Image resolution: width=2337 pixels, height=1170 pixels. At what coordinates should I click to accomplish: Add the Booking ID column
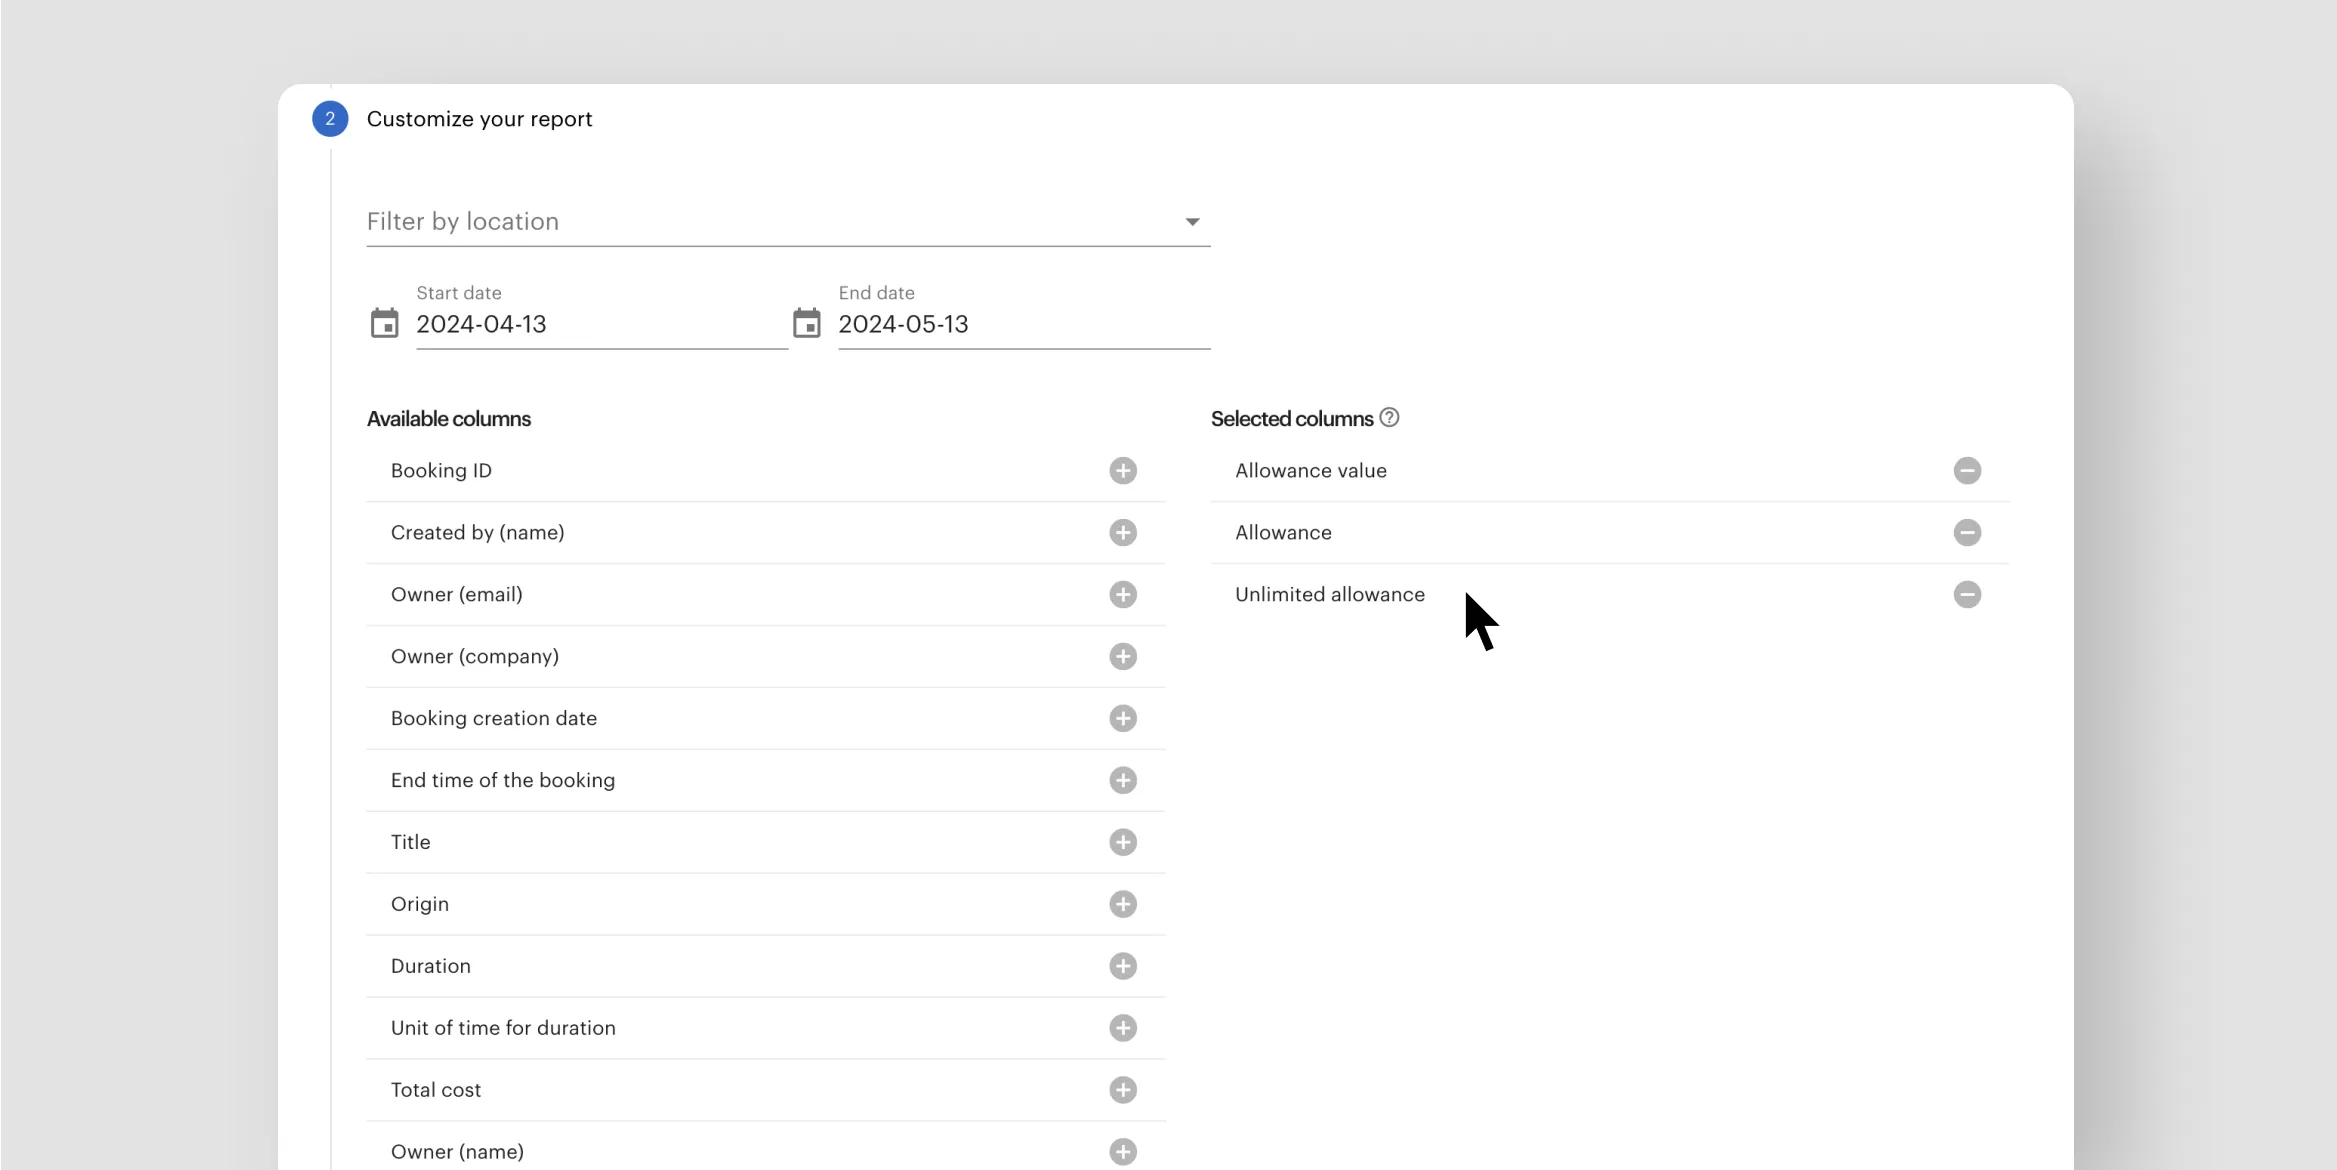1123,471
